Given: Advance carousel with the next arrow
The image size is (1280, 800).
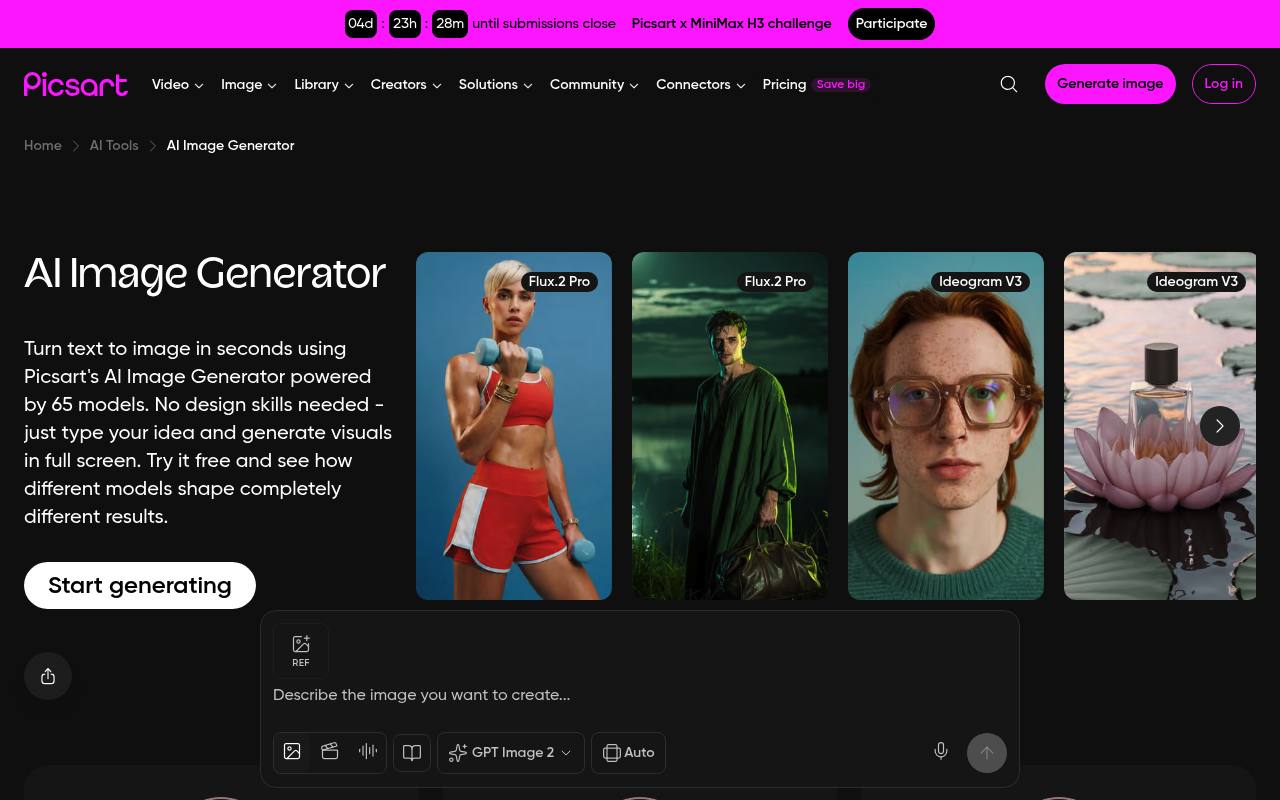Looking at the screenshot, I should 1220,426.
